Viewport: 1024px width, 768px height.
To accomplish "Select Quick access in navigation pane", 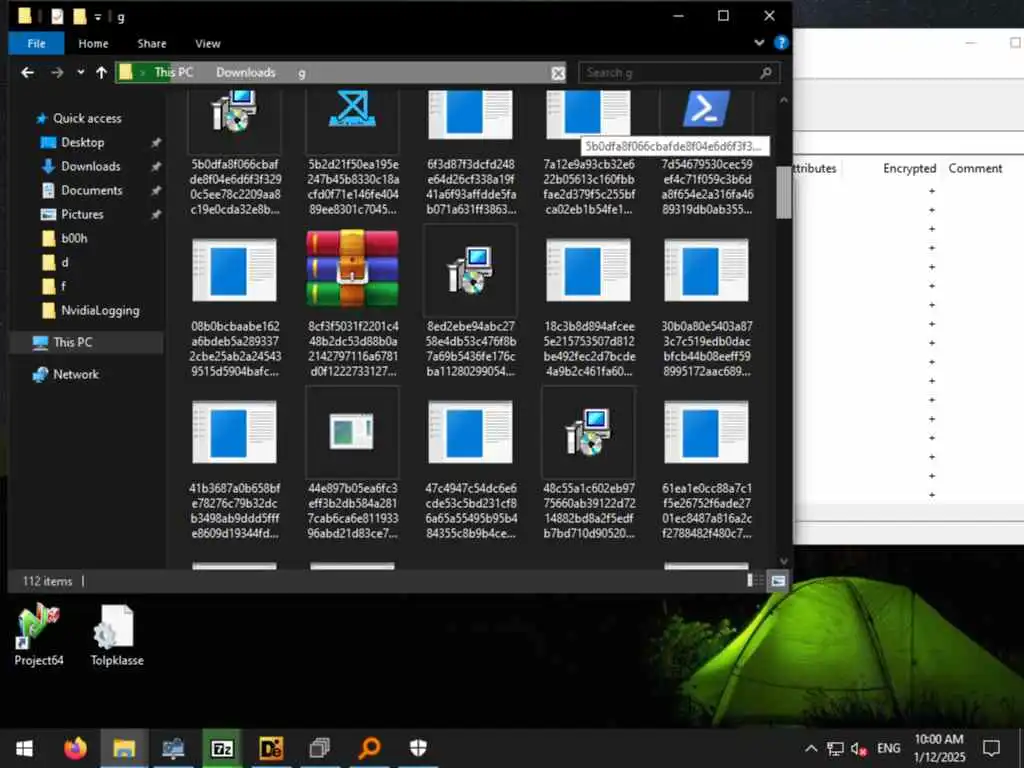I will point(87,118).
